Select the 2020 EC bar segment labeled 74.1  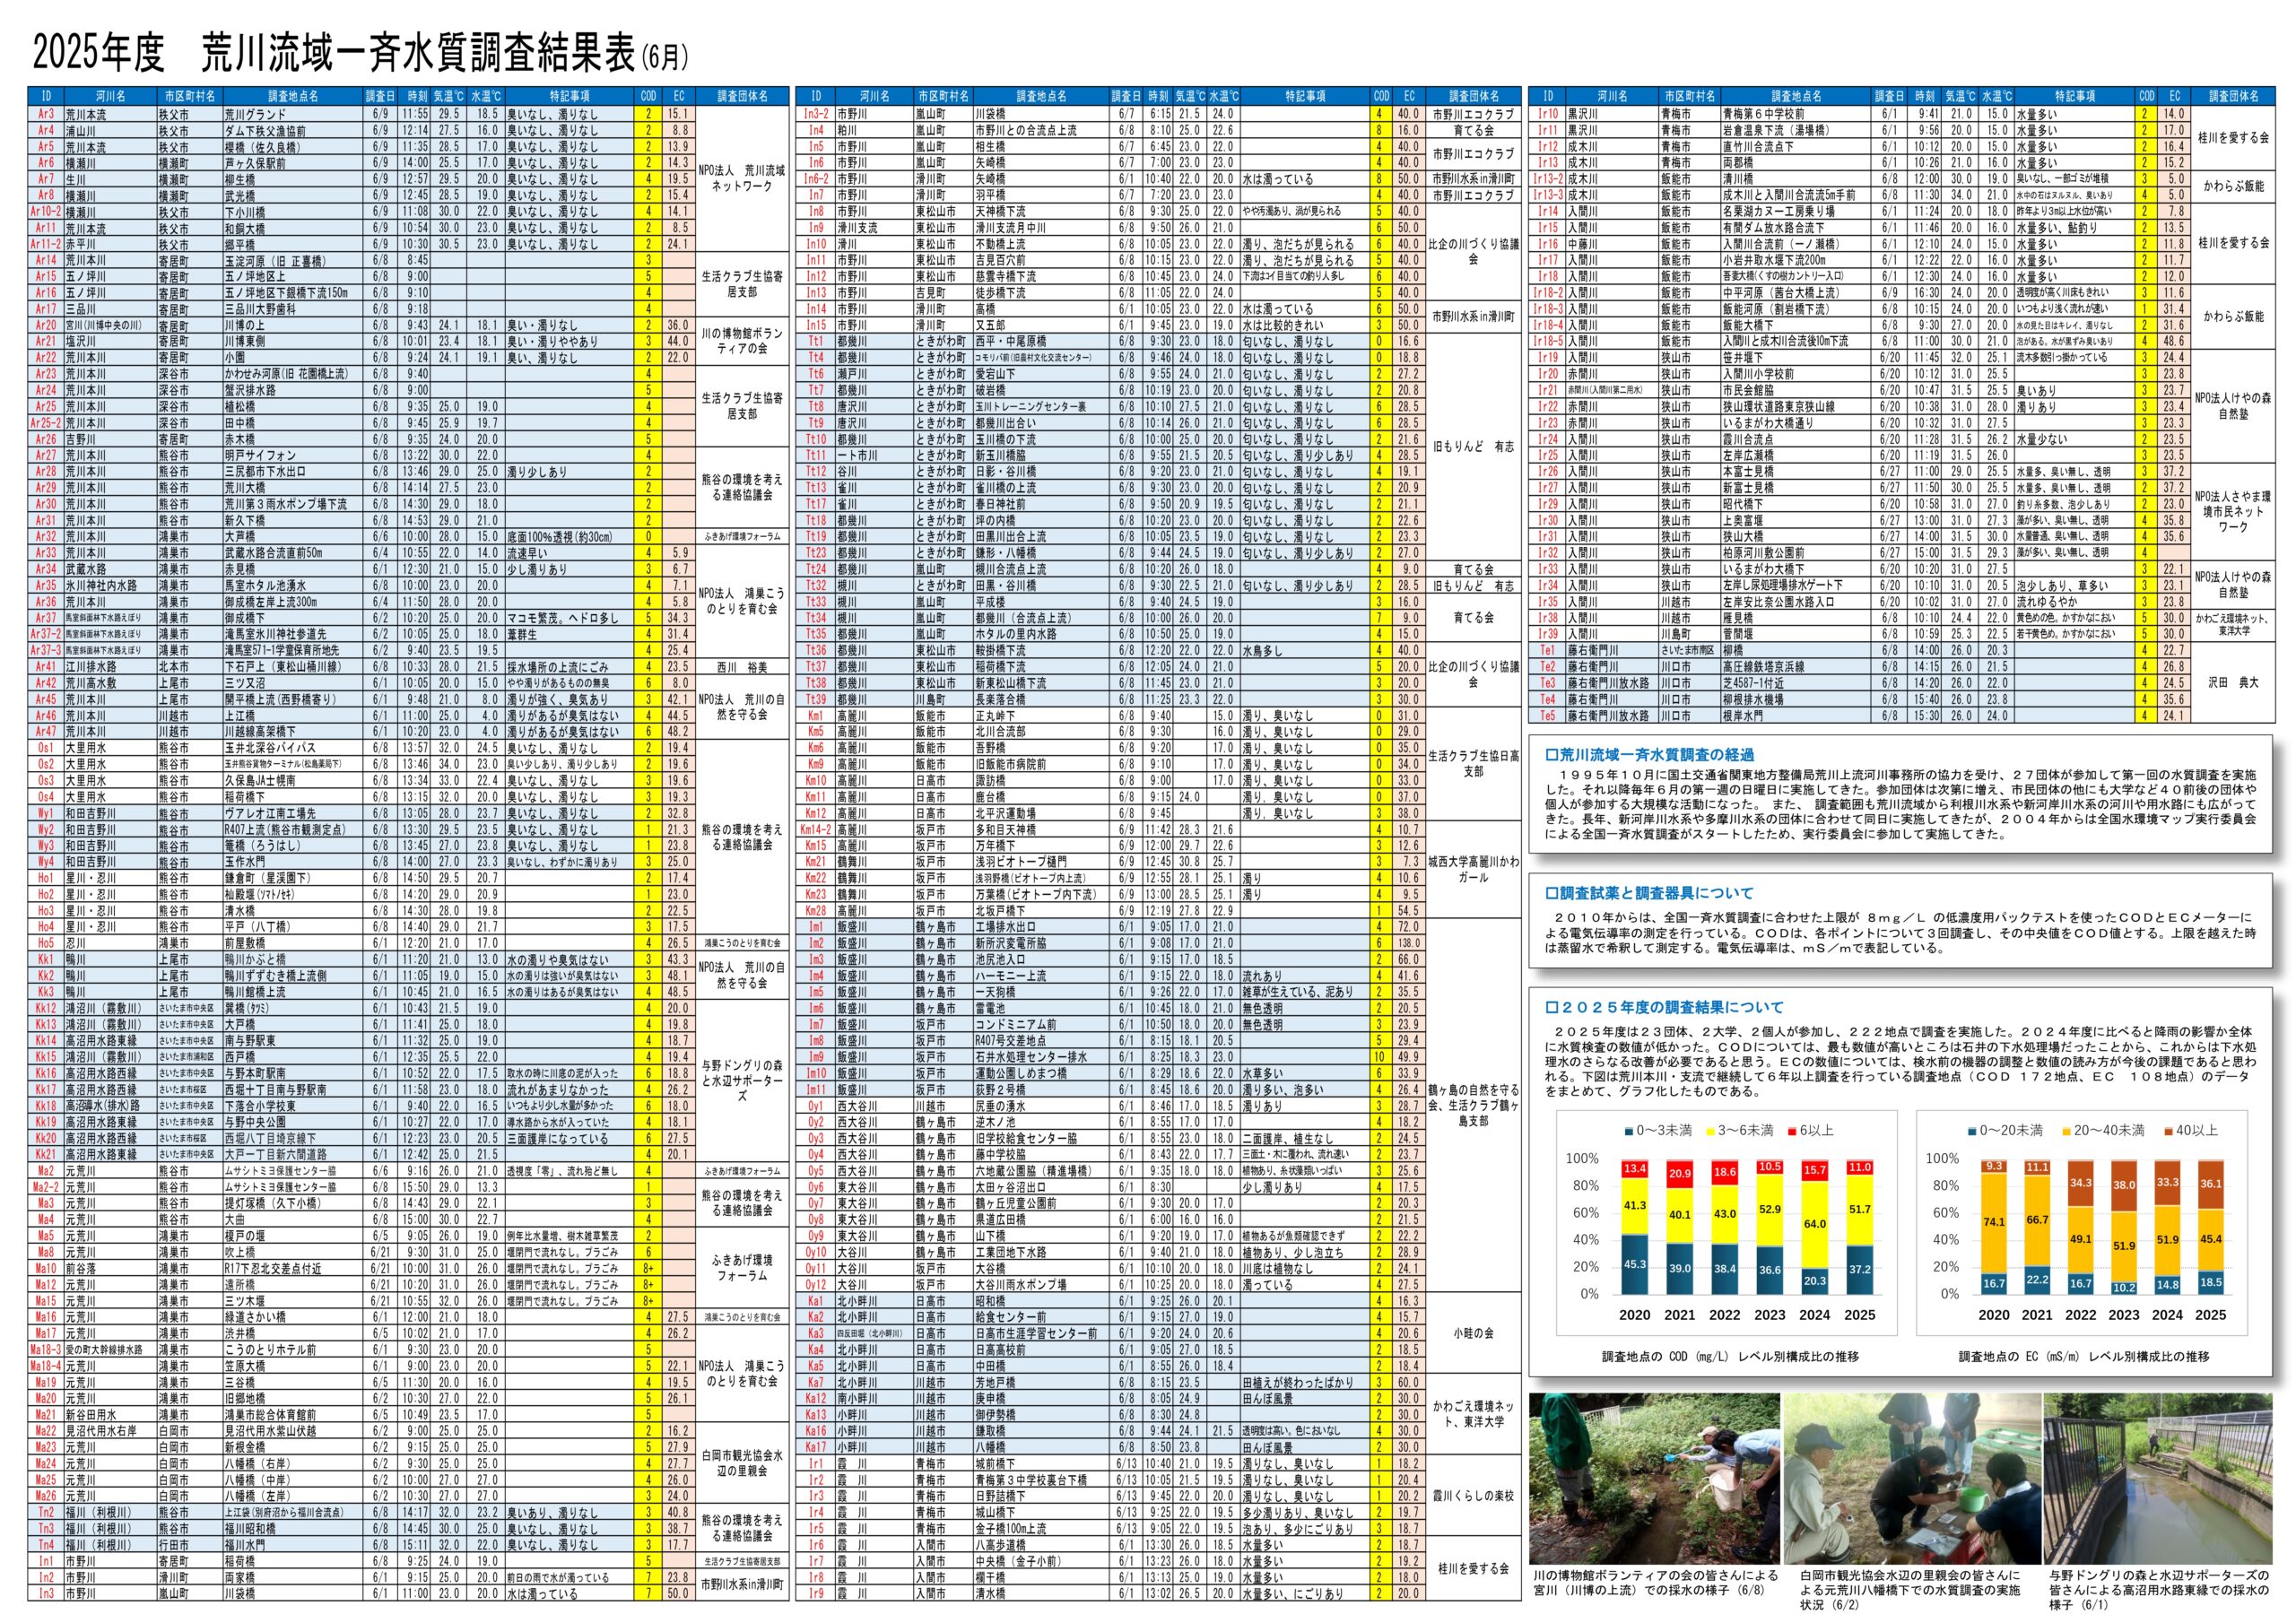pos(1993,1221)
